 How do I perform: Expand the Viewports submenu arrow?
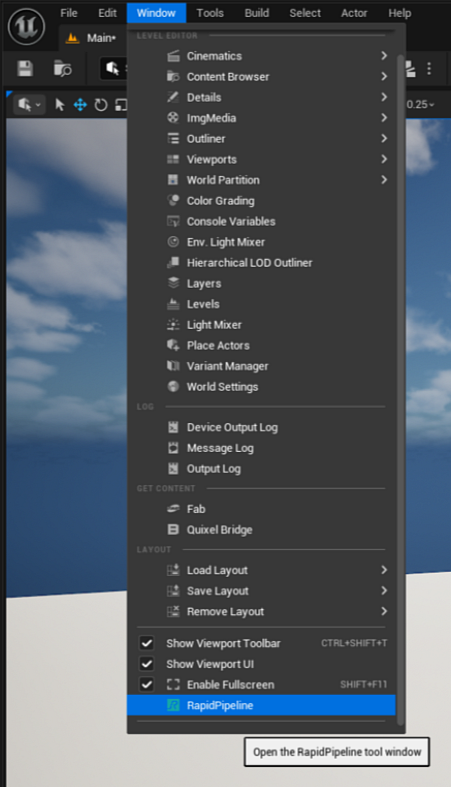point(384,159)
